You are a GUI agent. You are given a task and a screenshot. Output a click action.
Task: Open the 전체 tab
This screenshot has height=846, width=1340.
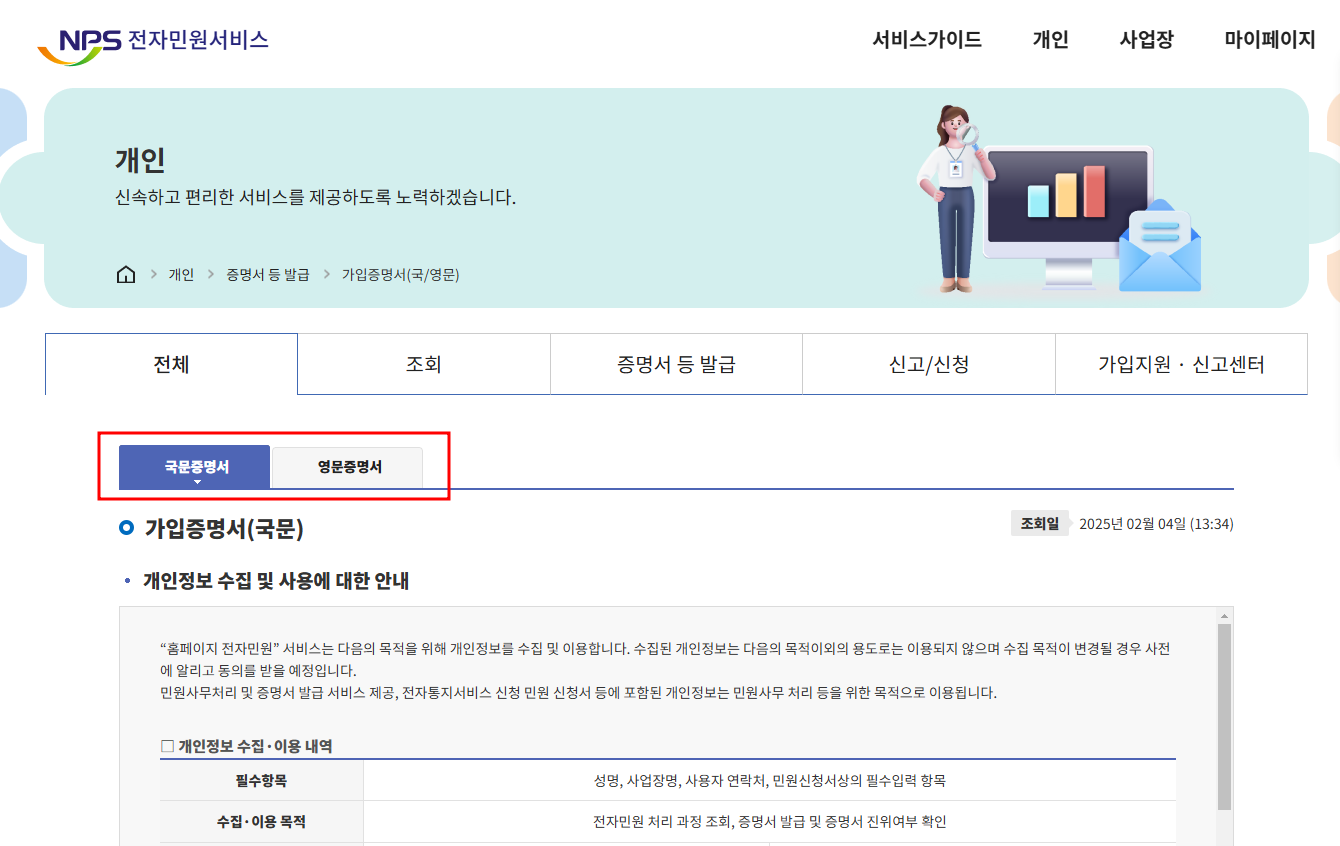[x=170, y=364]
